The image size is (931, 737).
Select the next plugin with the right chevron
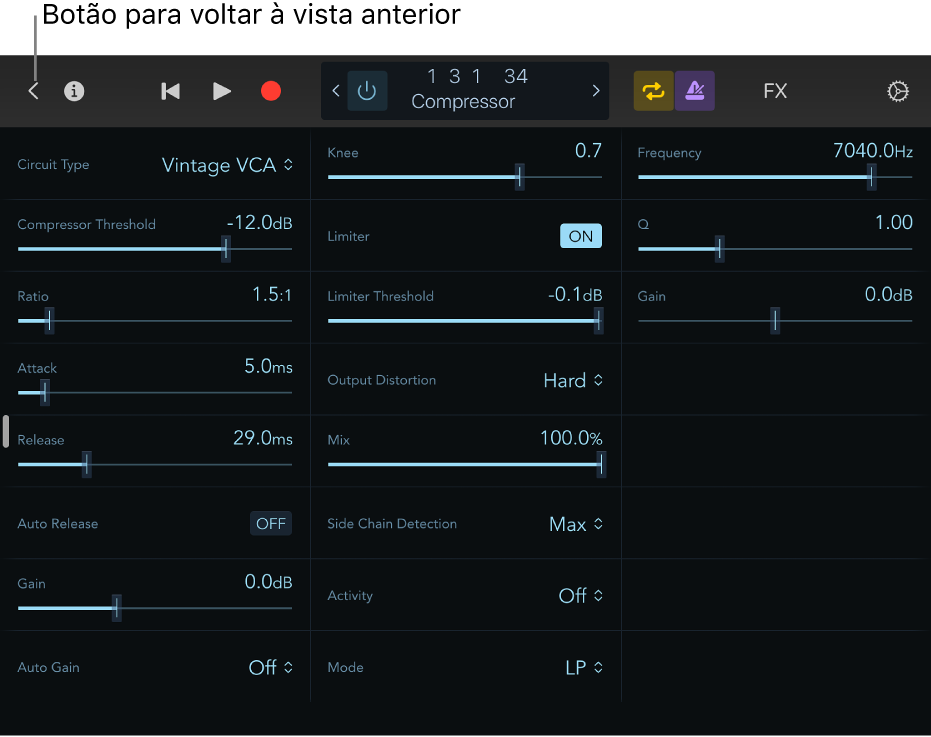point(596,90)
